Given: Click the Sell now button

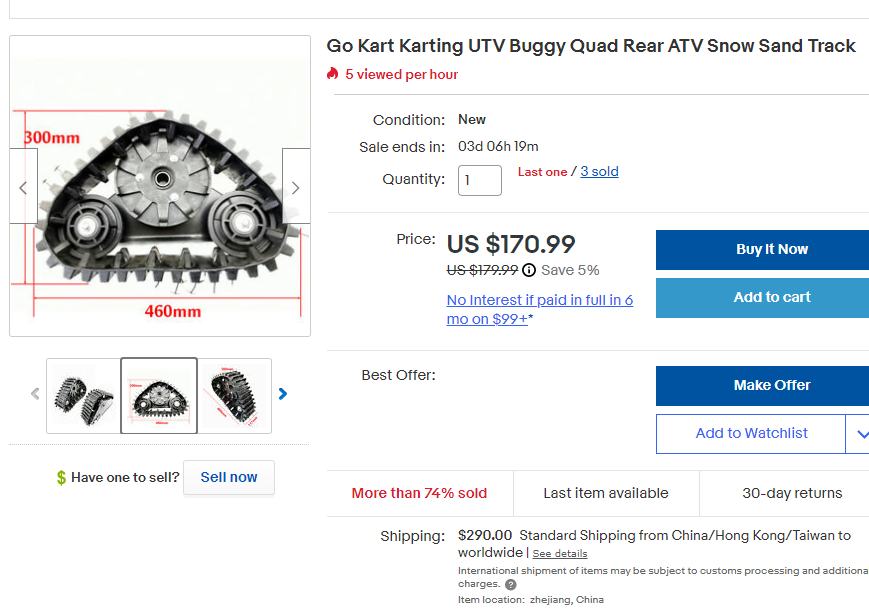Looking at the screenshot, I should pyautogui.click(x=229, y=477).
